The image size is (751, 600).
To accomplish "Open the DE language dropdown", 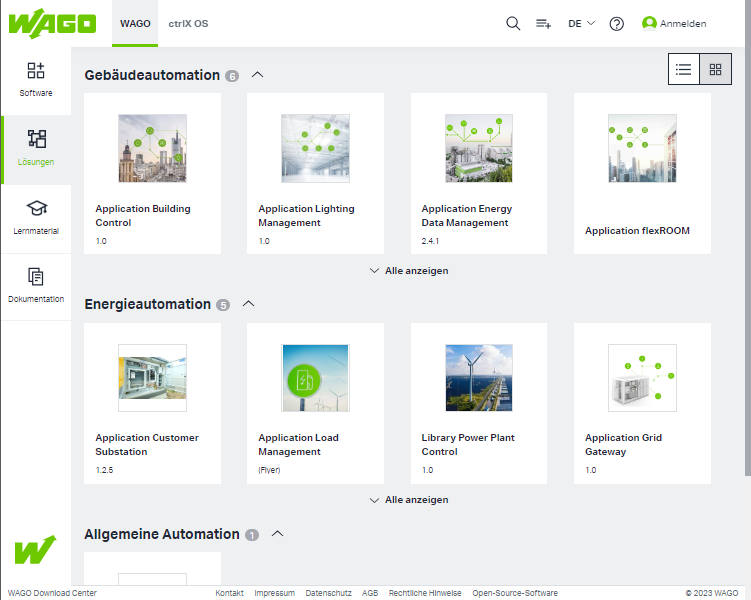I will [x=581, y=23].
